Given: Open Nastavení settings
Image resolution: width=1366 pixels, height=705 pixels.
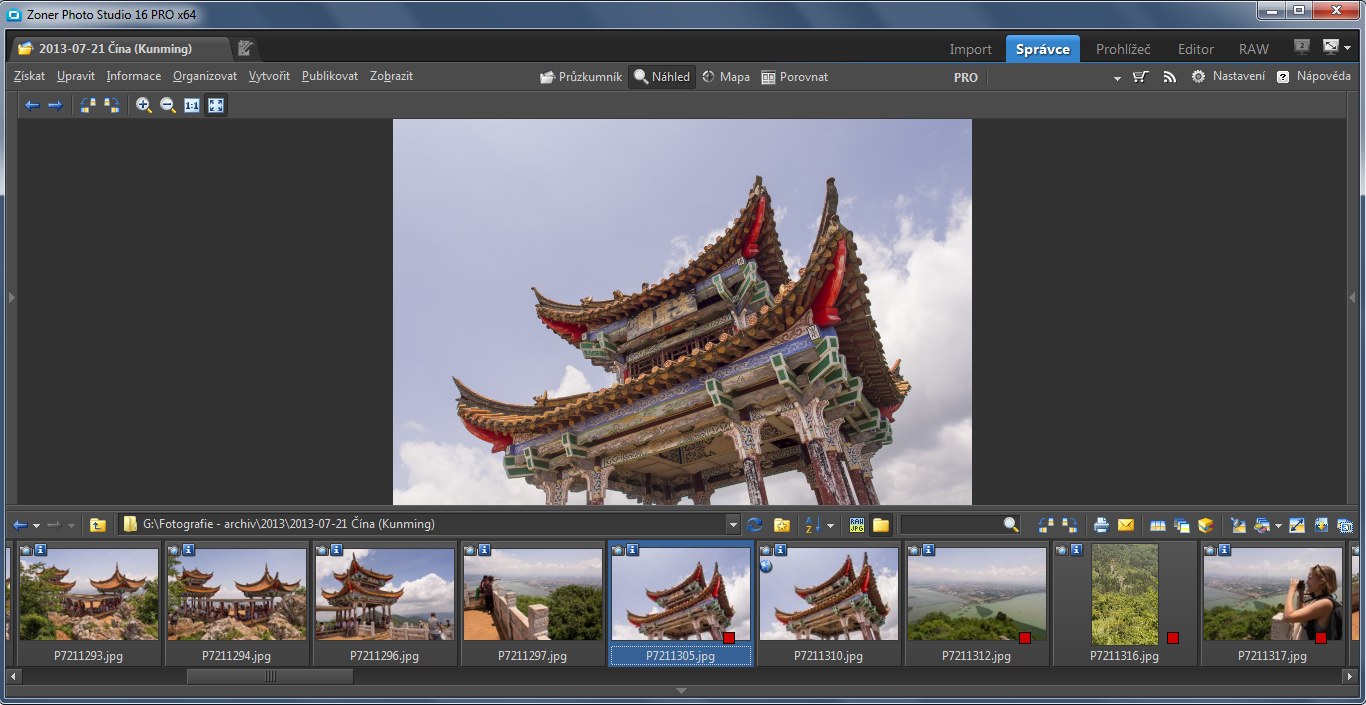Looking at the screenshot, I should pos(1228,77).
